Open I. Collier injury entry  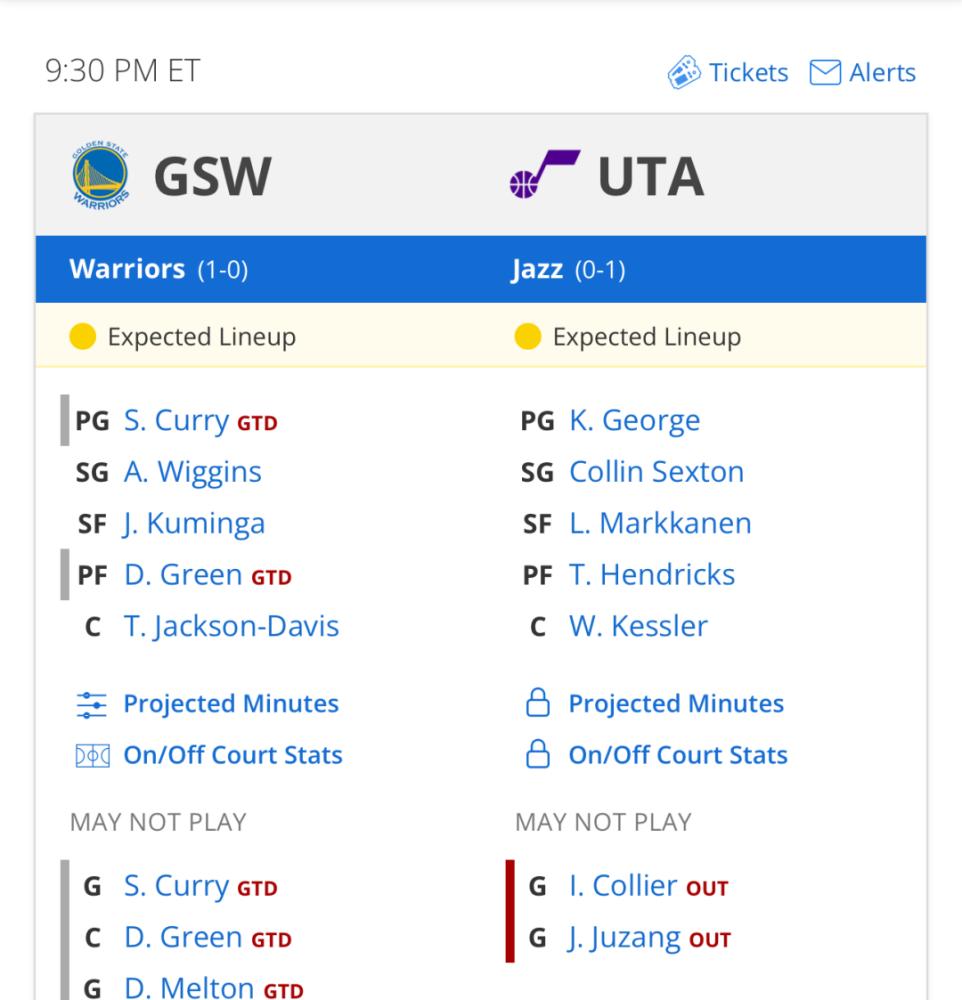tap(623, 886)
